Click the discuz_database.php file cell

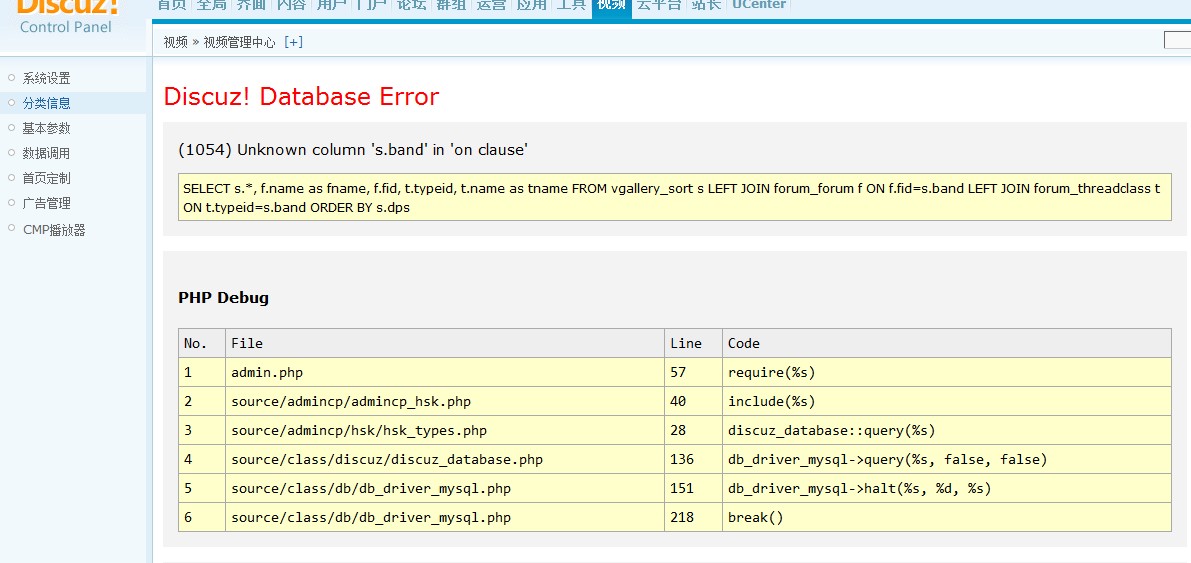tap(444, 459)
